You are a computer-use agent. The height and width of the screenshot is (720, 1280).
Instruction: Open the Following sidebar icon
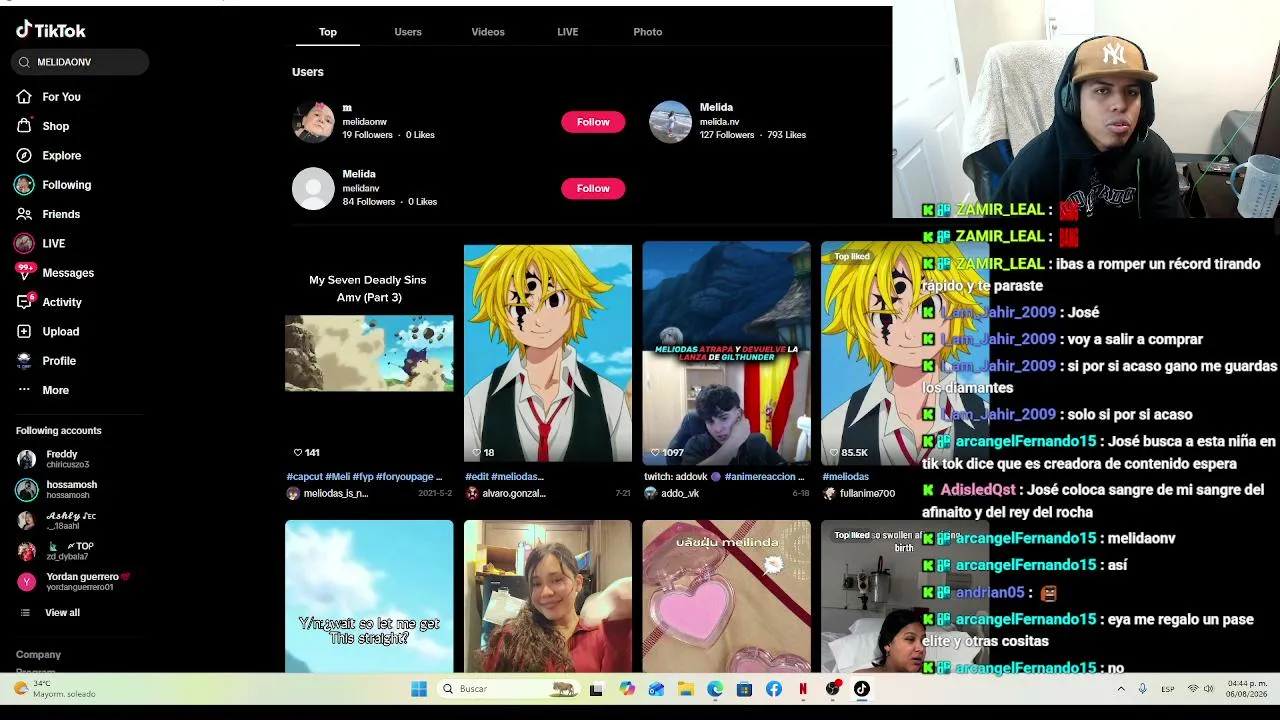point(24,185)
